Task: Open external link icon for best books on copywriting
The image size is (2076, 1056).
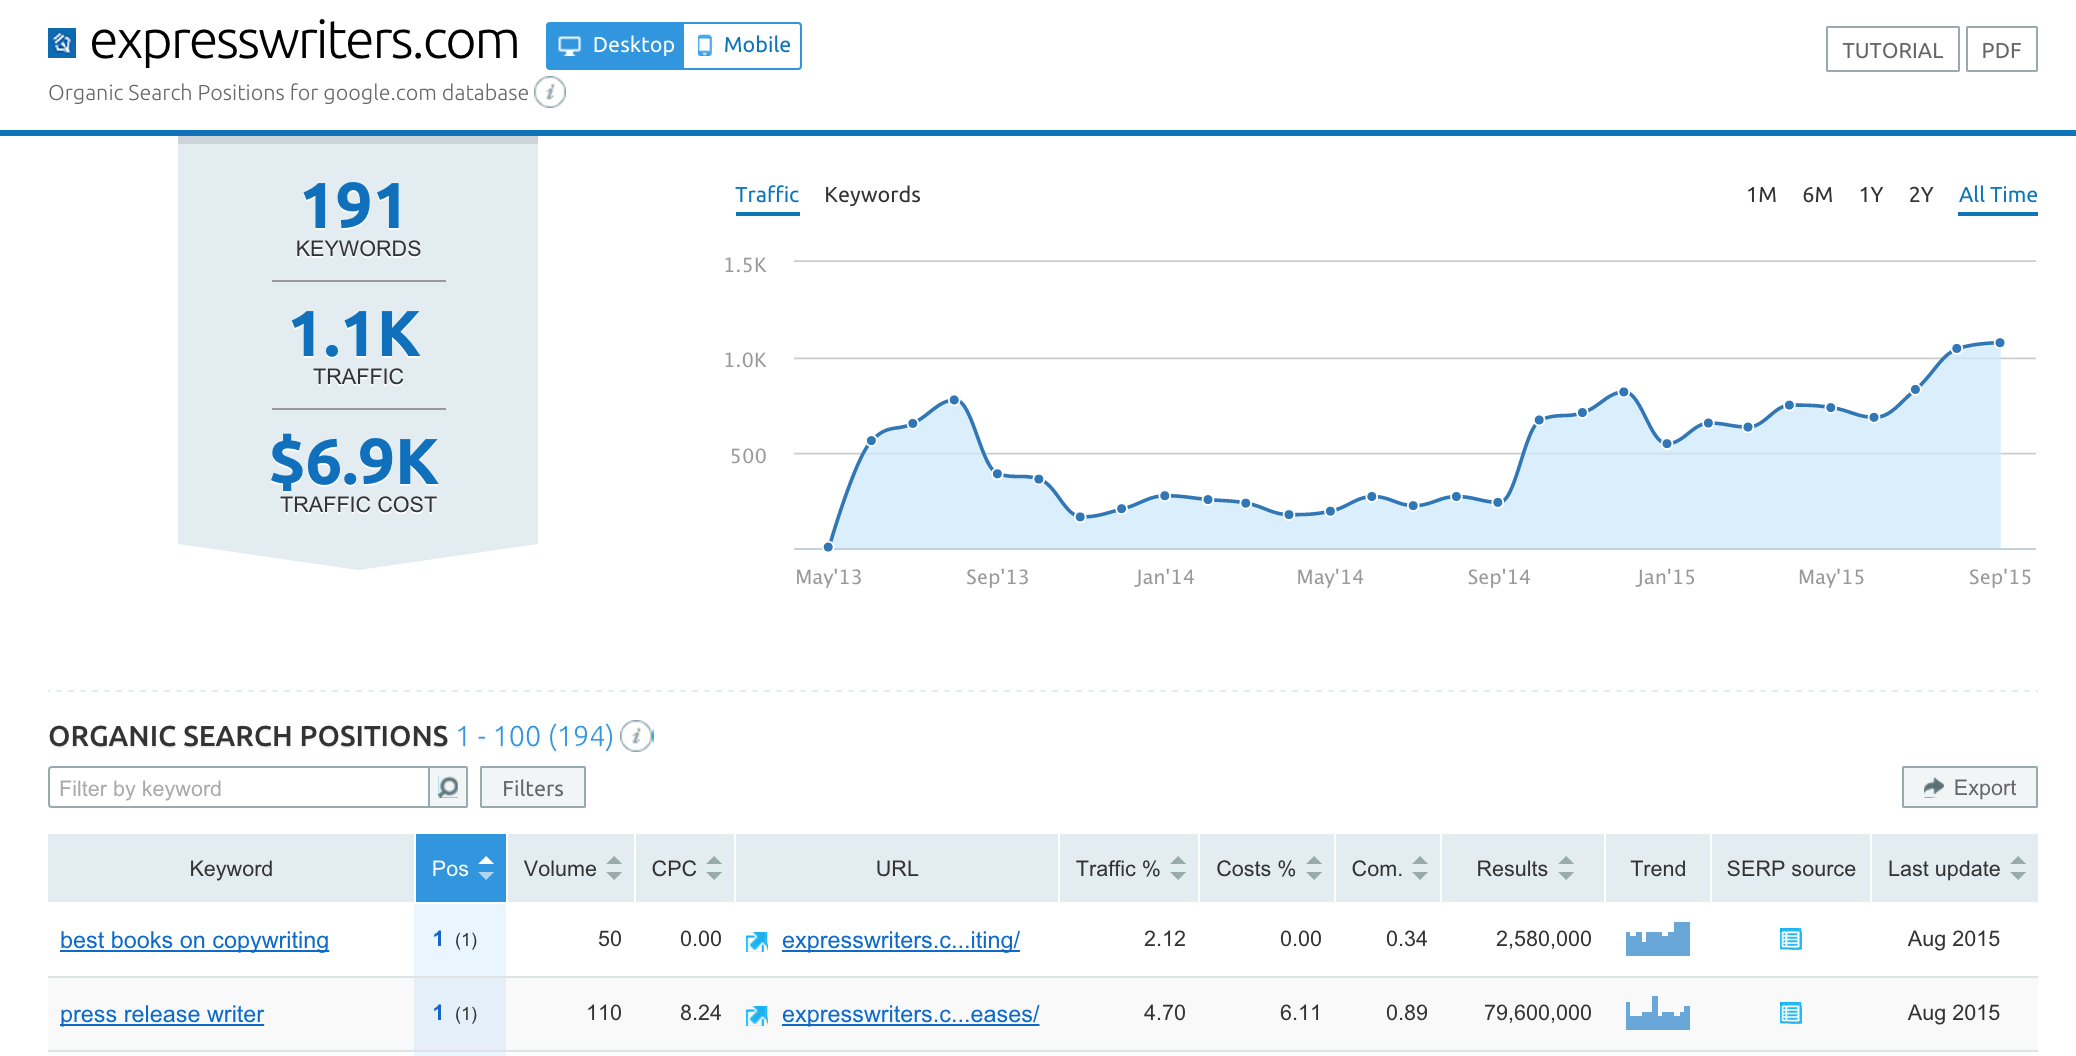Action: coord(757,941)
